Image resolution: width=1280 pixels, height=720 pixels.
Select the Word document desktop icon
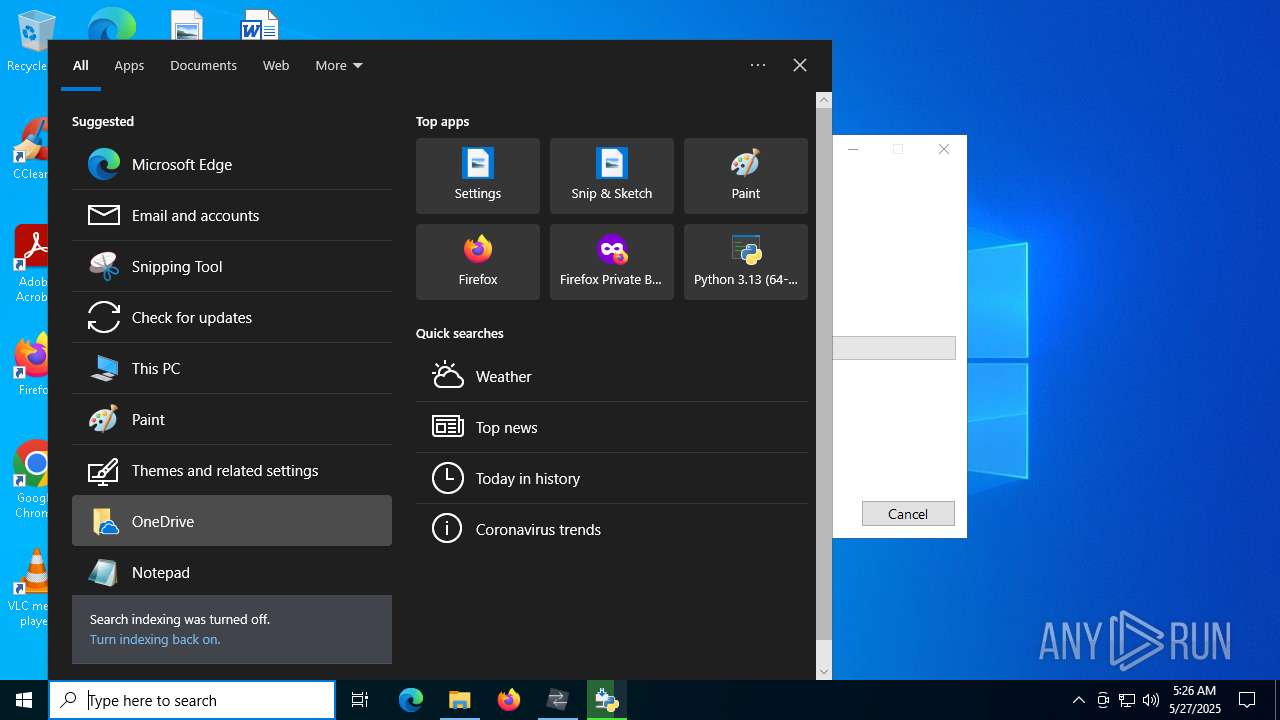click(259, 25)
